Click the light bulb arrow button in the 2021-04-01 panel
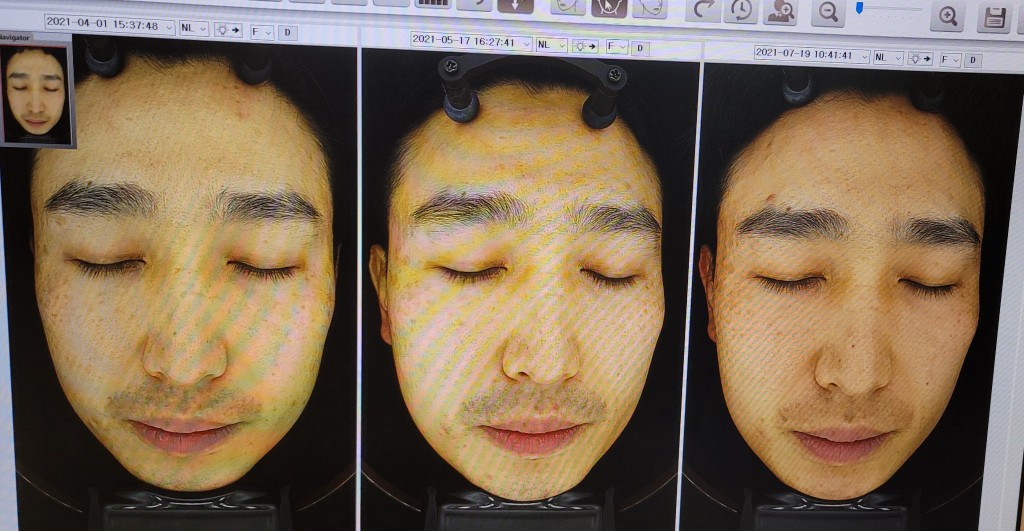1024x531 pixels. click(228, 31)
